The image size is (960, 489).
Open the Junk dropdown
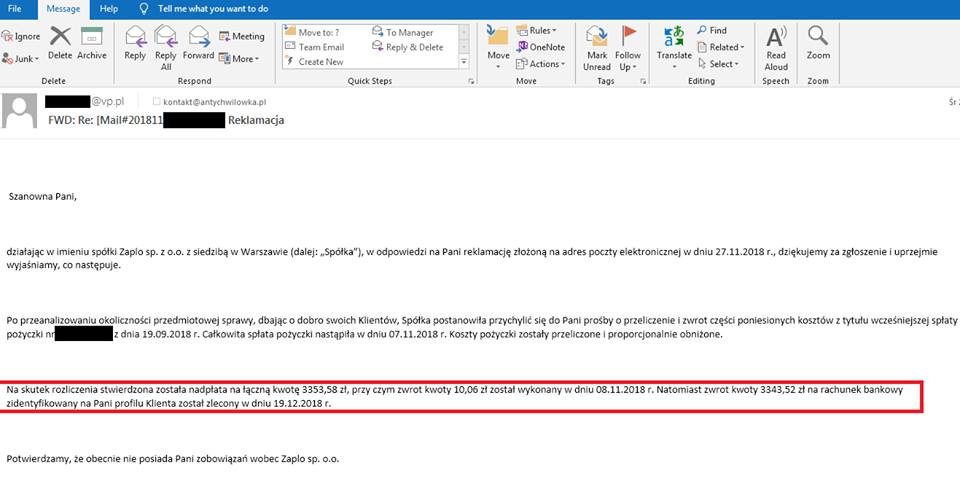tap(21, 59)
